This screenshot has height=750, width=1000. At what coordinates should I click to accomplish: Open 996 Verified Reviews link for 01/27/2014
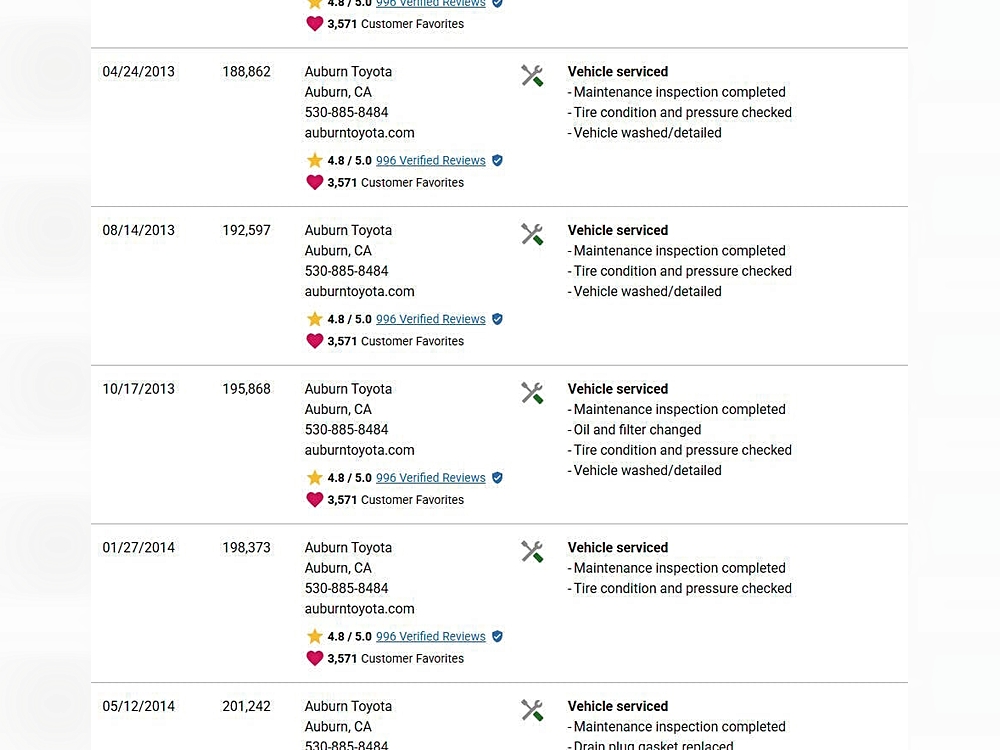[x=430, y=636]
